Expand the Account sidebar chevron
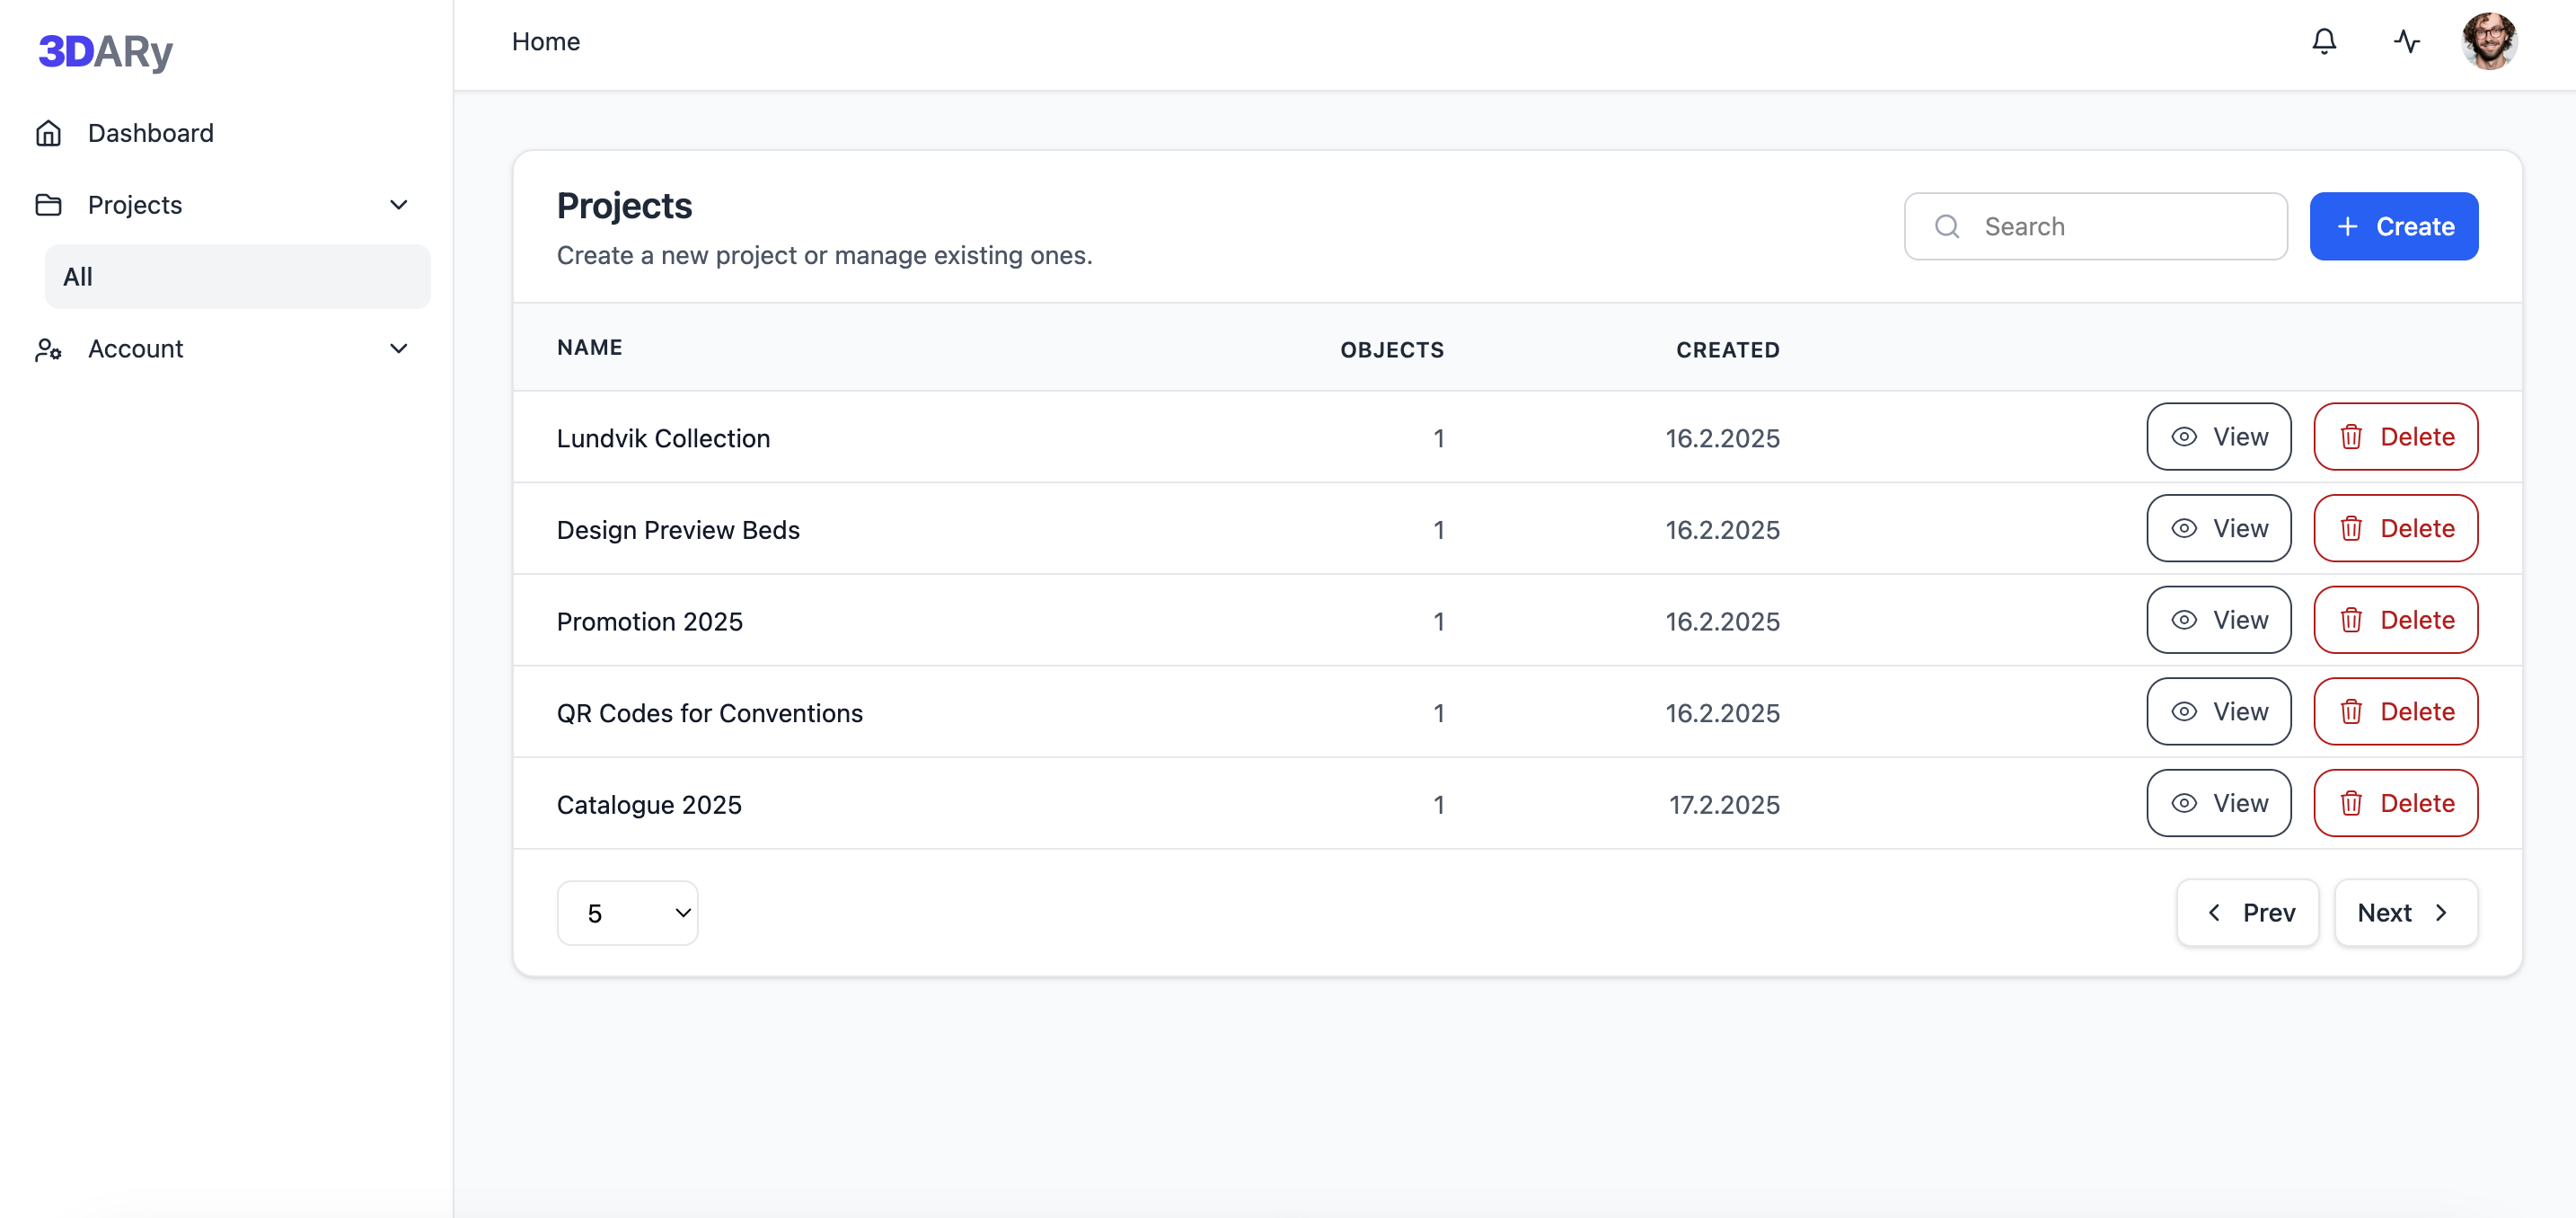This screenshot has width=2576, height=1218. (x=398, y=349)
